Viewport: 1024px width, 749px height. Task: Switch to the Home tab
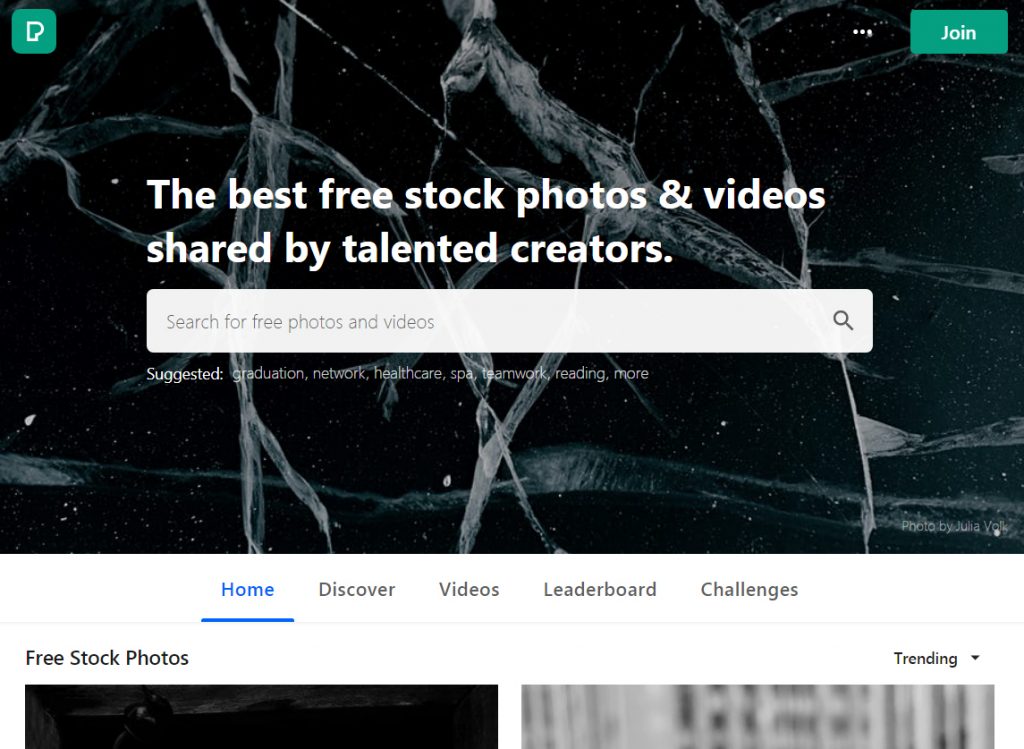(x=248, y=590)
